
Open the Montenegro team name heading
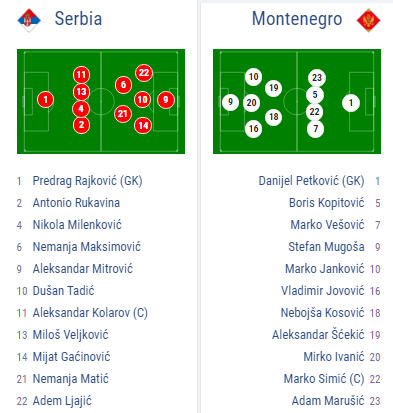297,19
